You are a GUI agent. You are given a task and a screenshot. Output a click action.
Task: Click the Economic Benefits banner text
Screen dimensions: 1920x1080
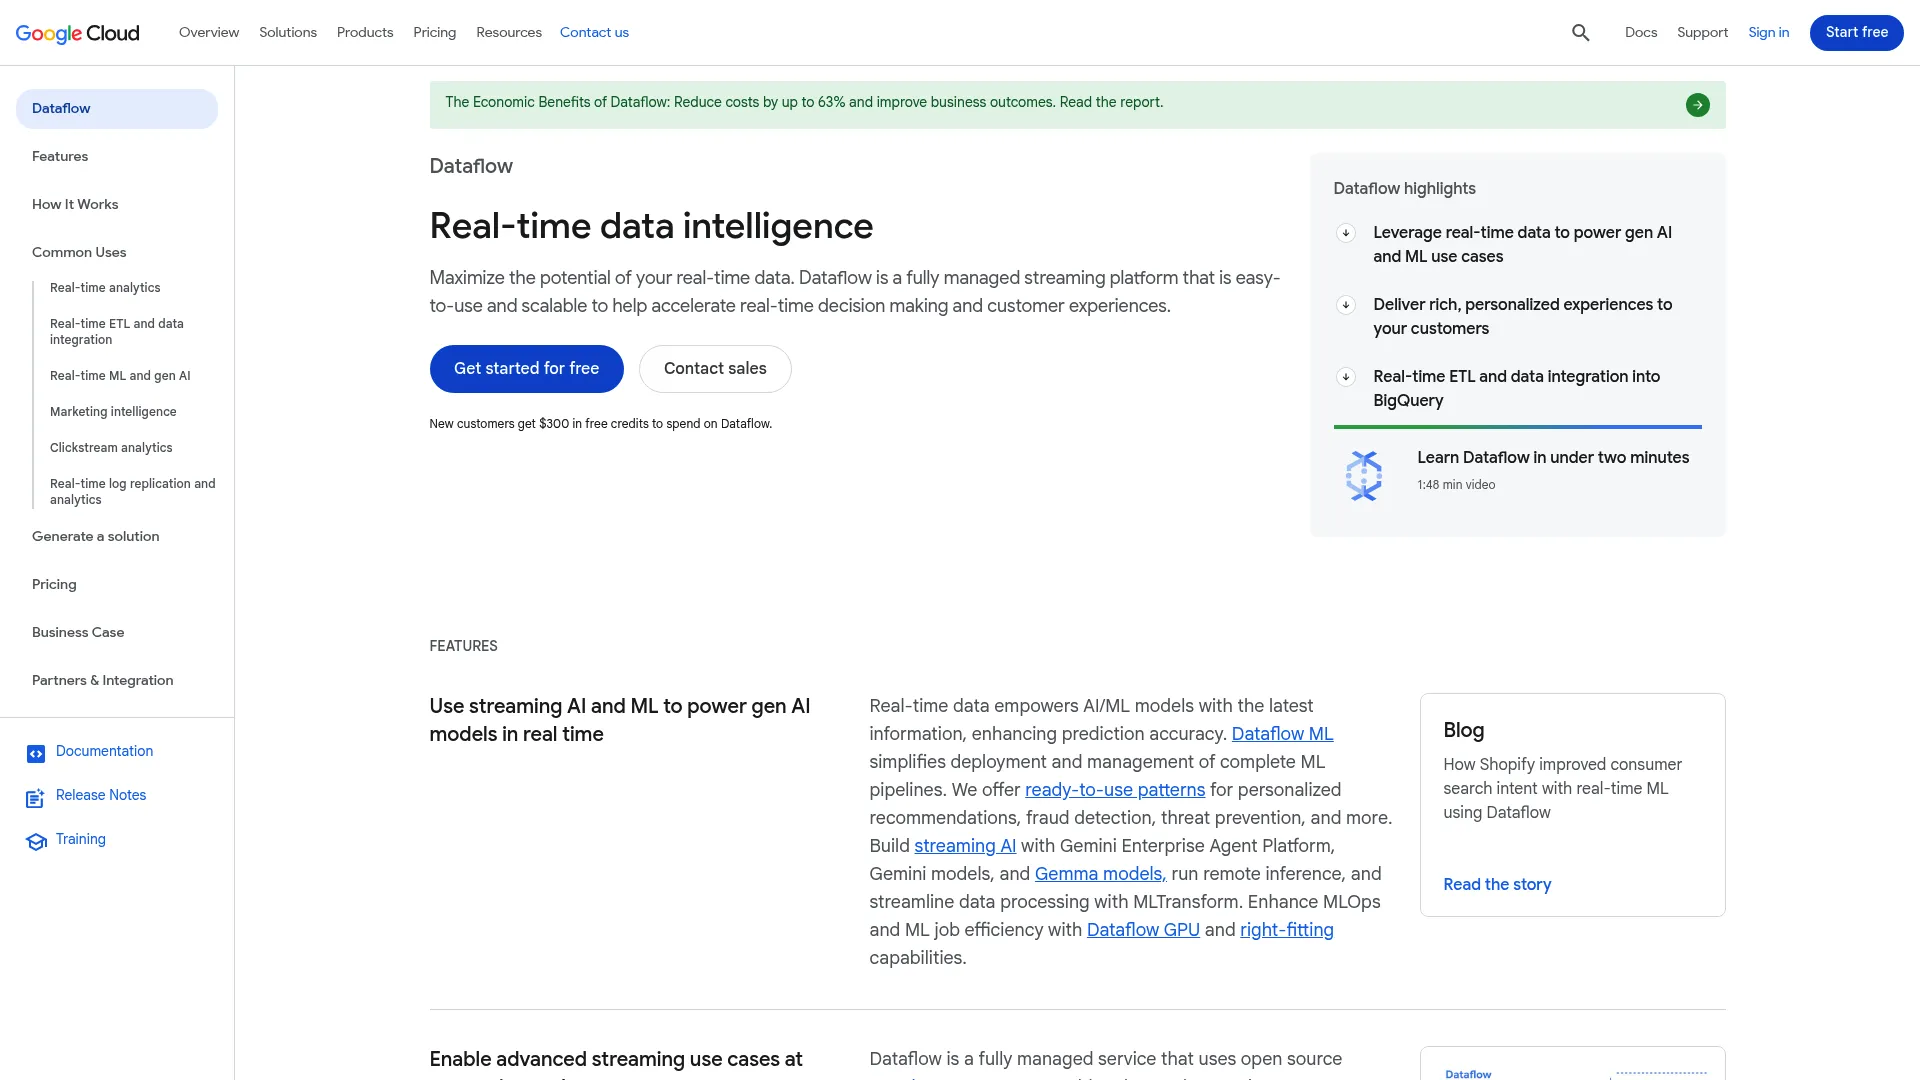tap(804, 103)
